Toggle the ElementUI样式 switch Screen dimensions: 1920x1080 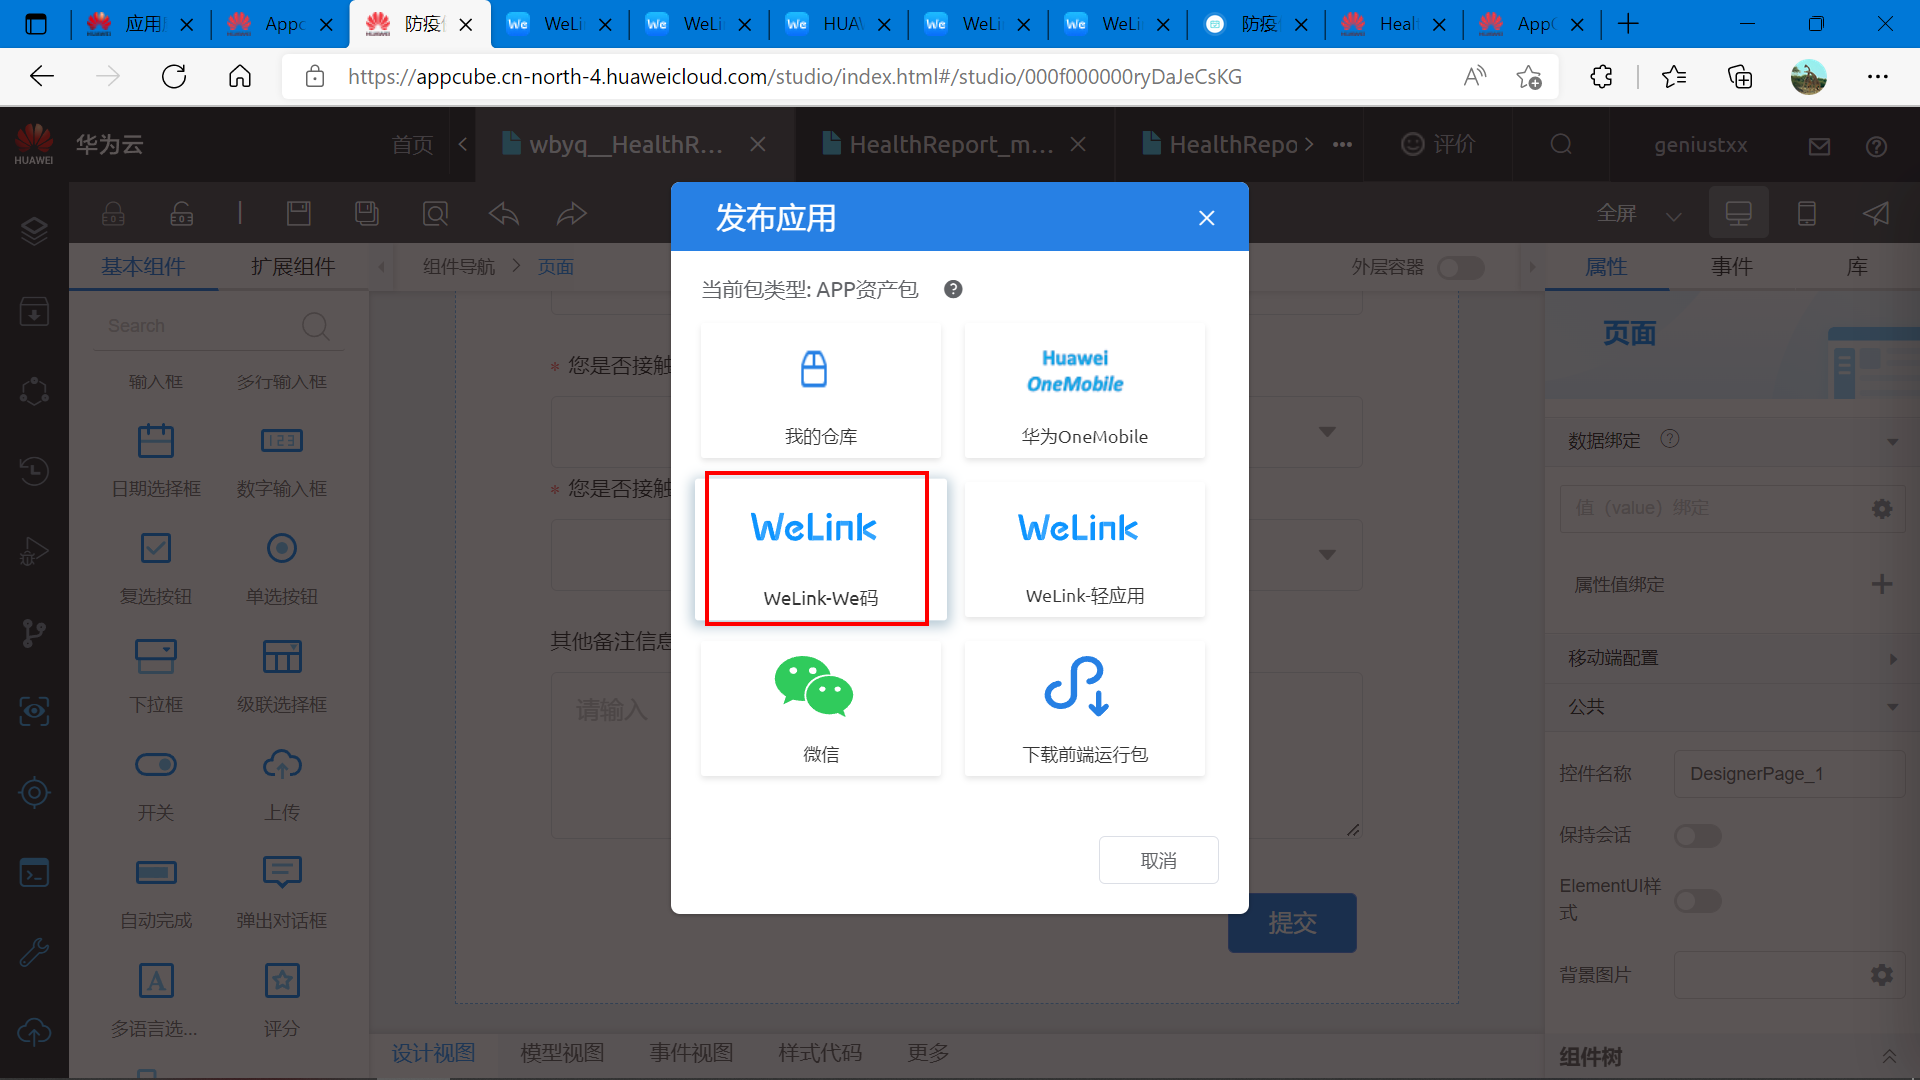click(1697, 900)
